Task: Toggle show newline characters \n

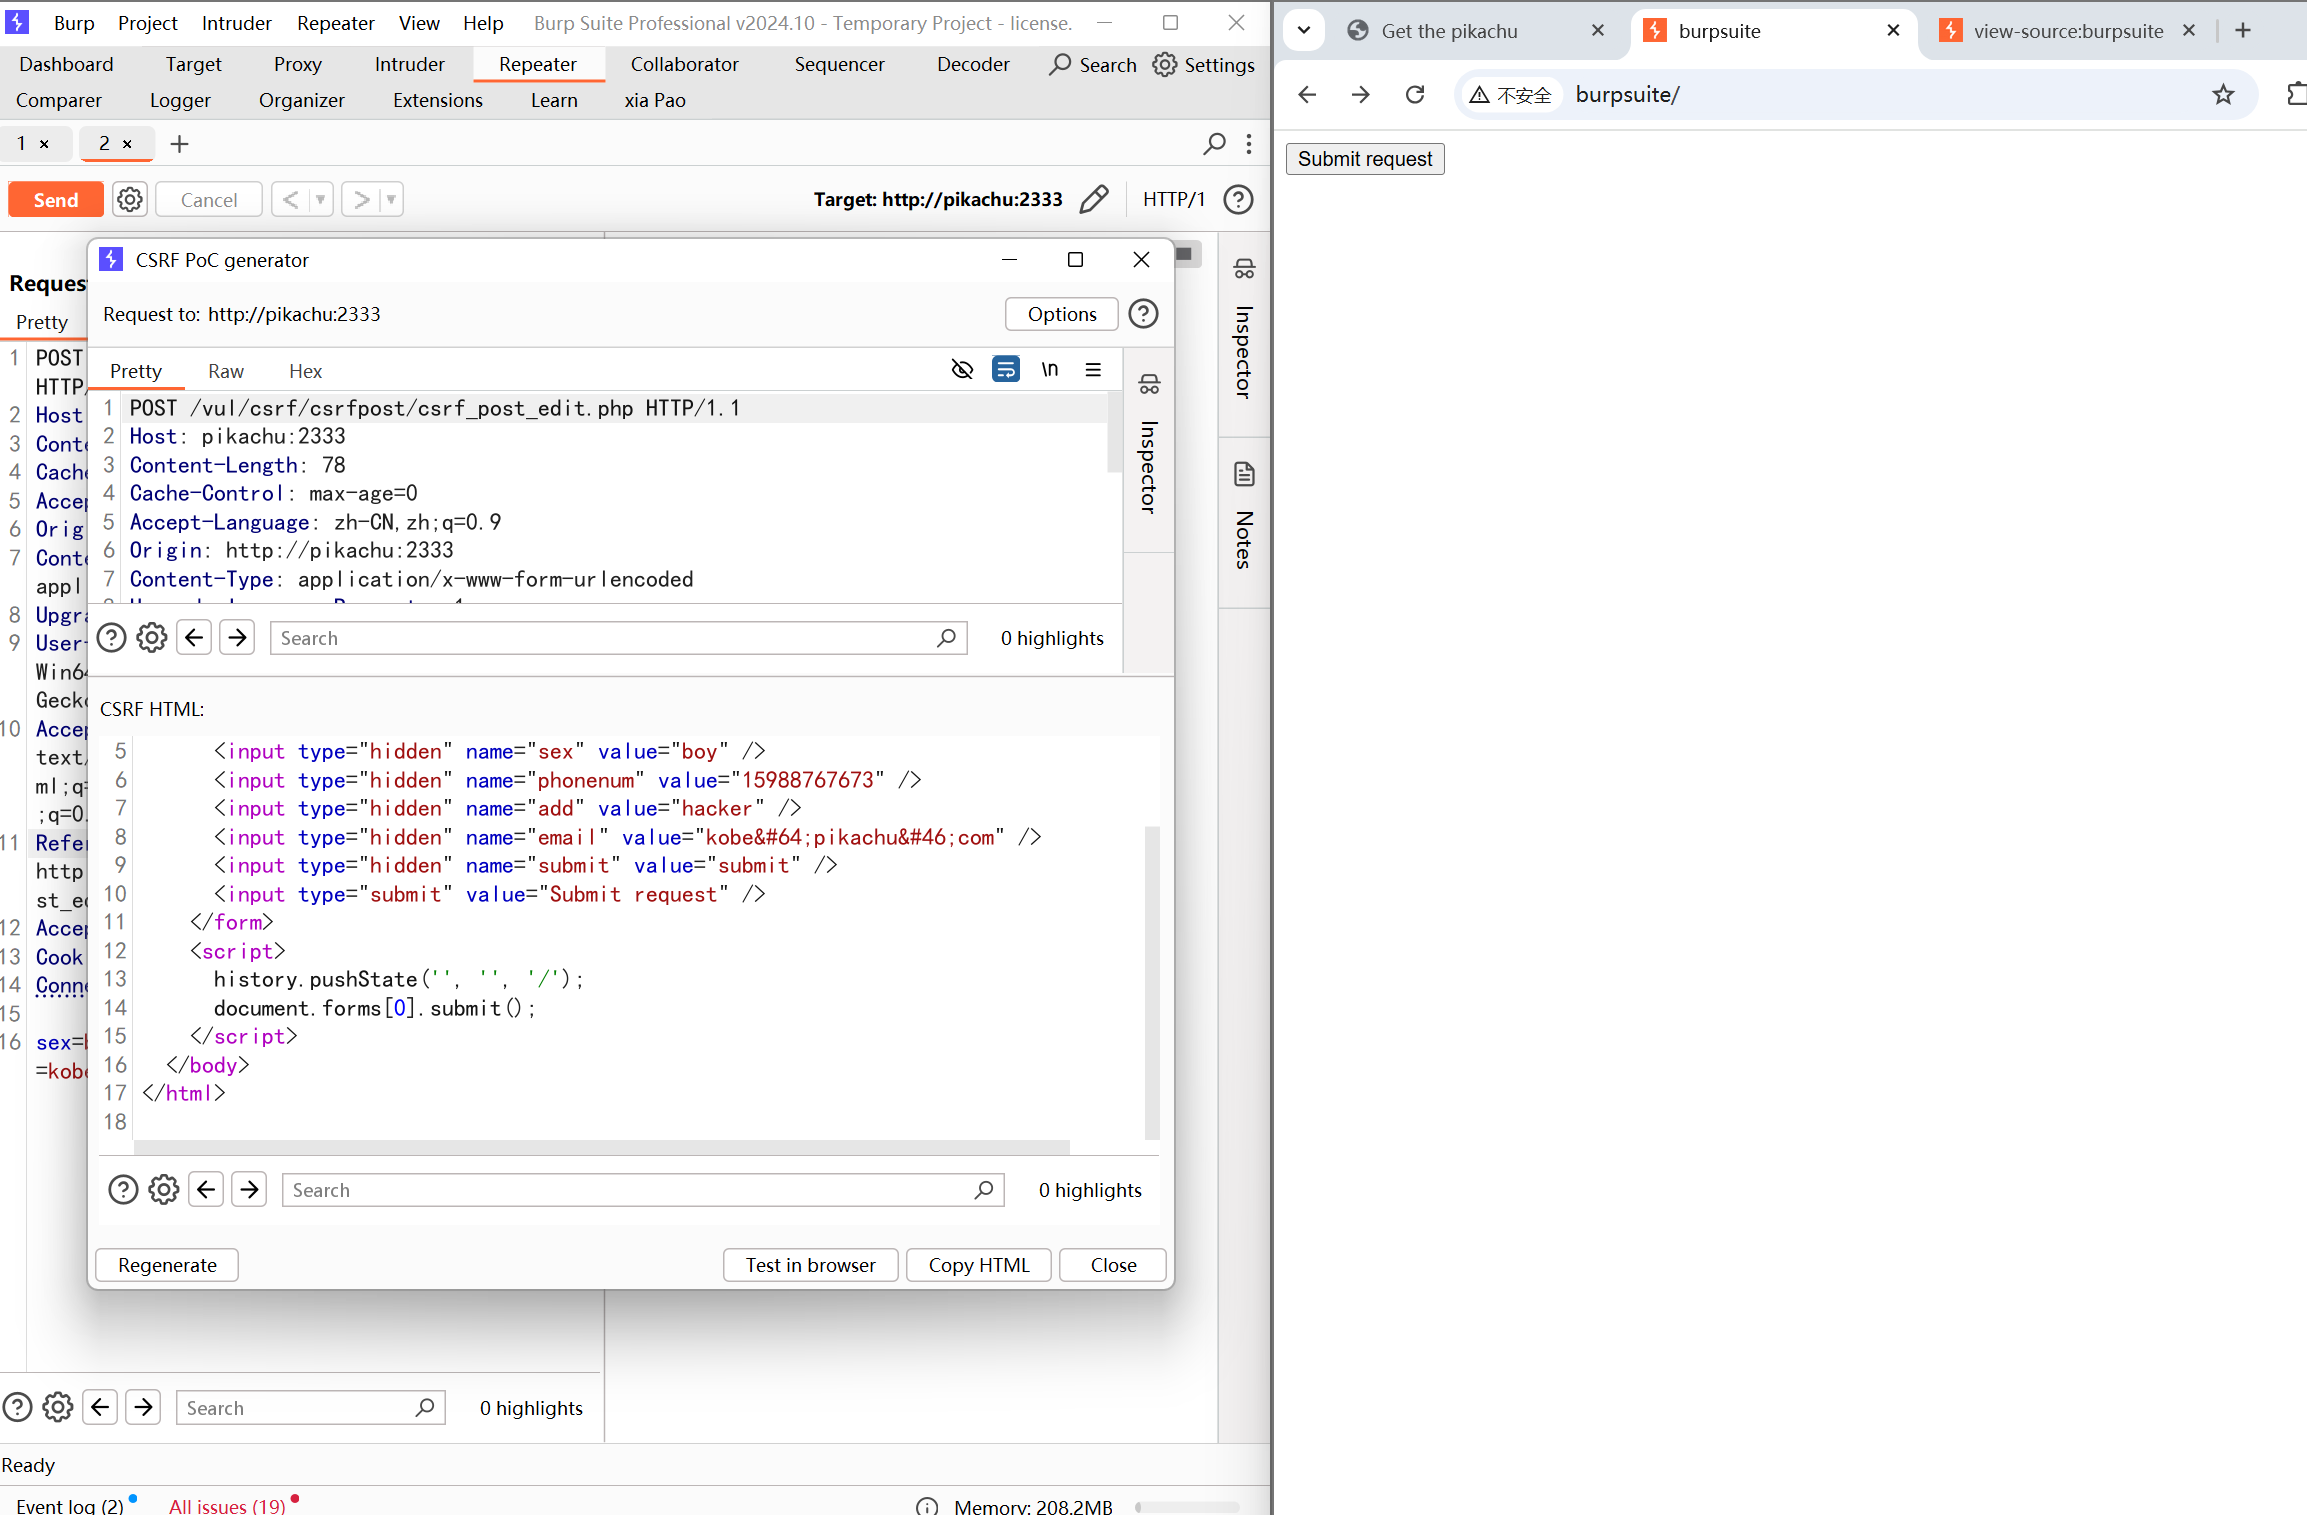Action: point(1049,369)
